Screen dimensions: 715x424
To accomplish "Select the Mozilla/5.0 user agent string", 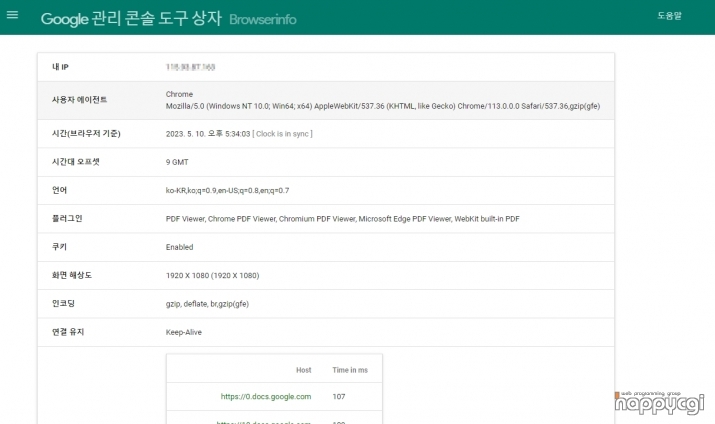I will pos(383,106).
